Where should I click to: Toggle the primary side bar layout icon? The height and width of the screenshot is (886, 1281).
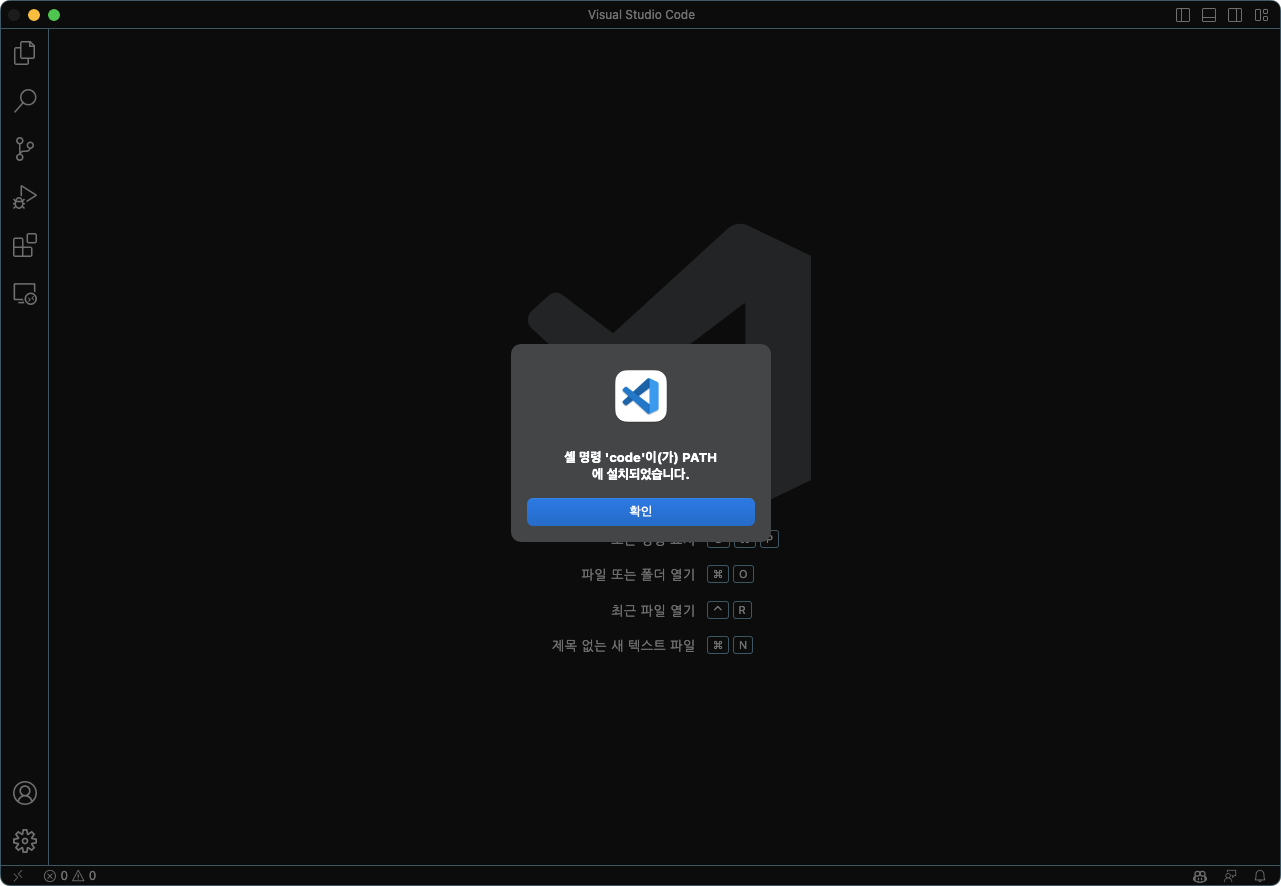1183,15
